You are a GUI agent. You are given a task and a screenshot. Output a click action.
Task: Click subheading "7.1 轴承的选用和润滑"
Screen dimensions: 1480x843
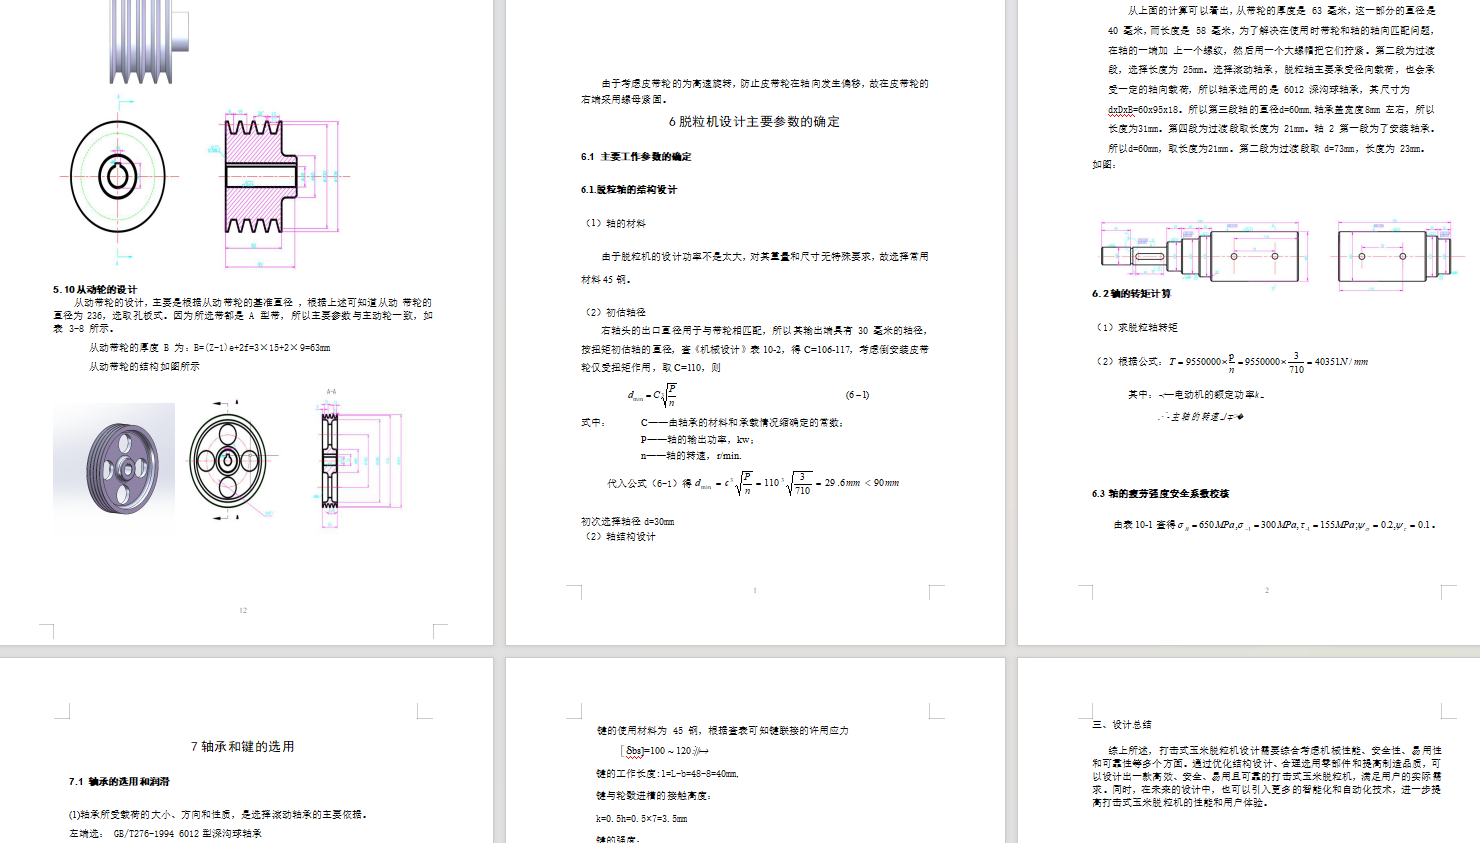click(x=119, y=782)
